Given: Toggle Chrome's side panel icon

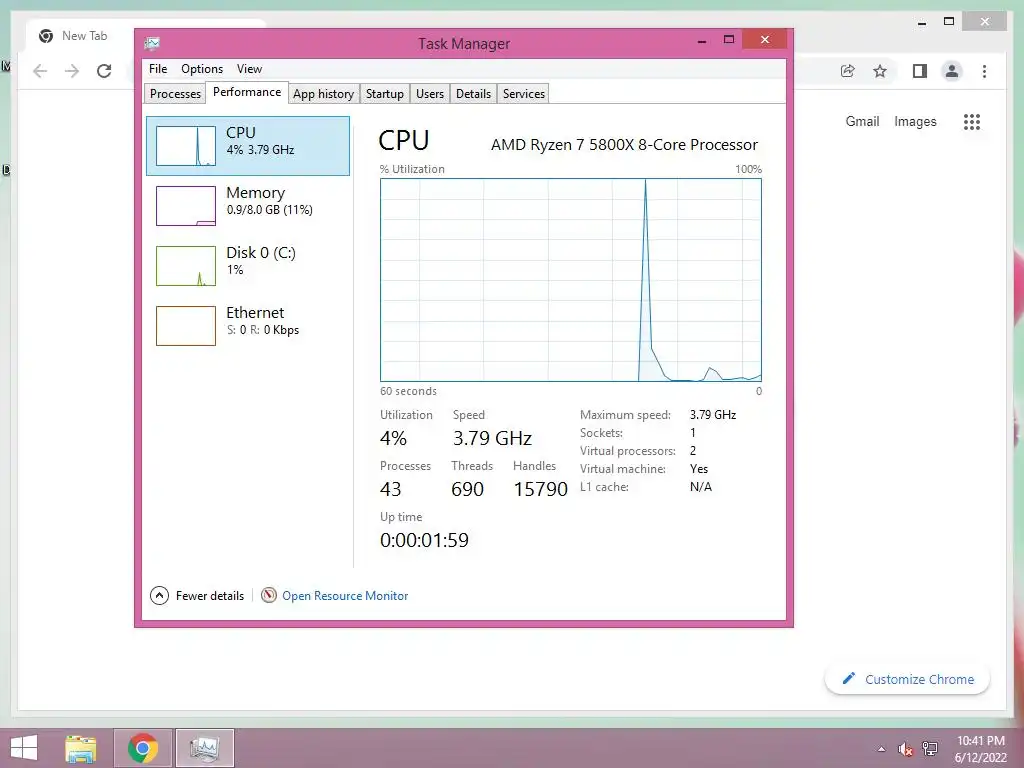Looking at the screenshot, I should tap(920, 71).
